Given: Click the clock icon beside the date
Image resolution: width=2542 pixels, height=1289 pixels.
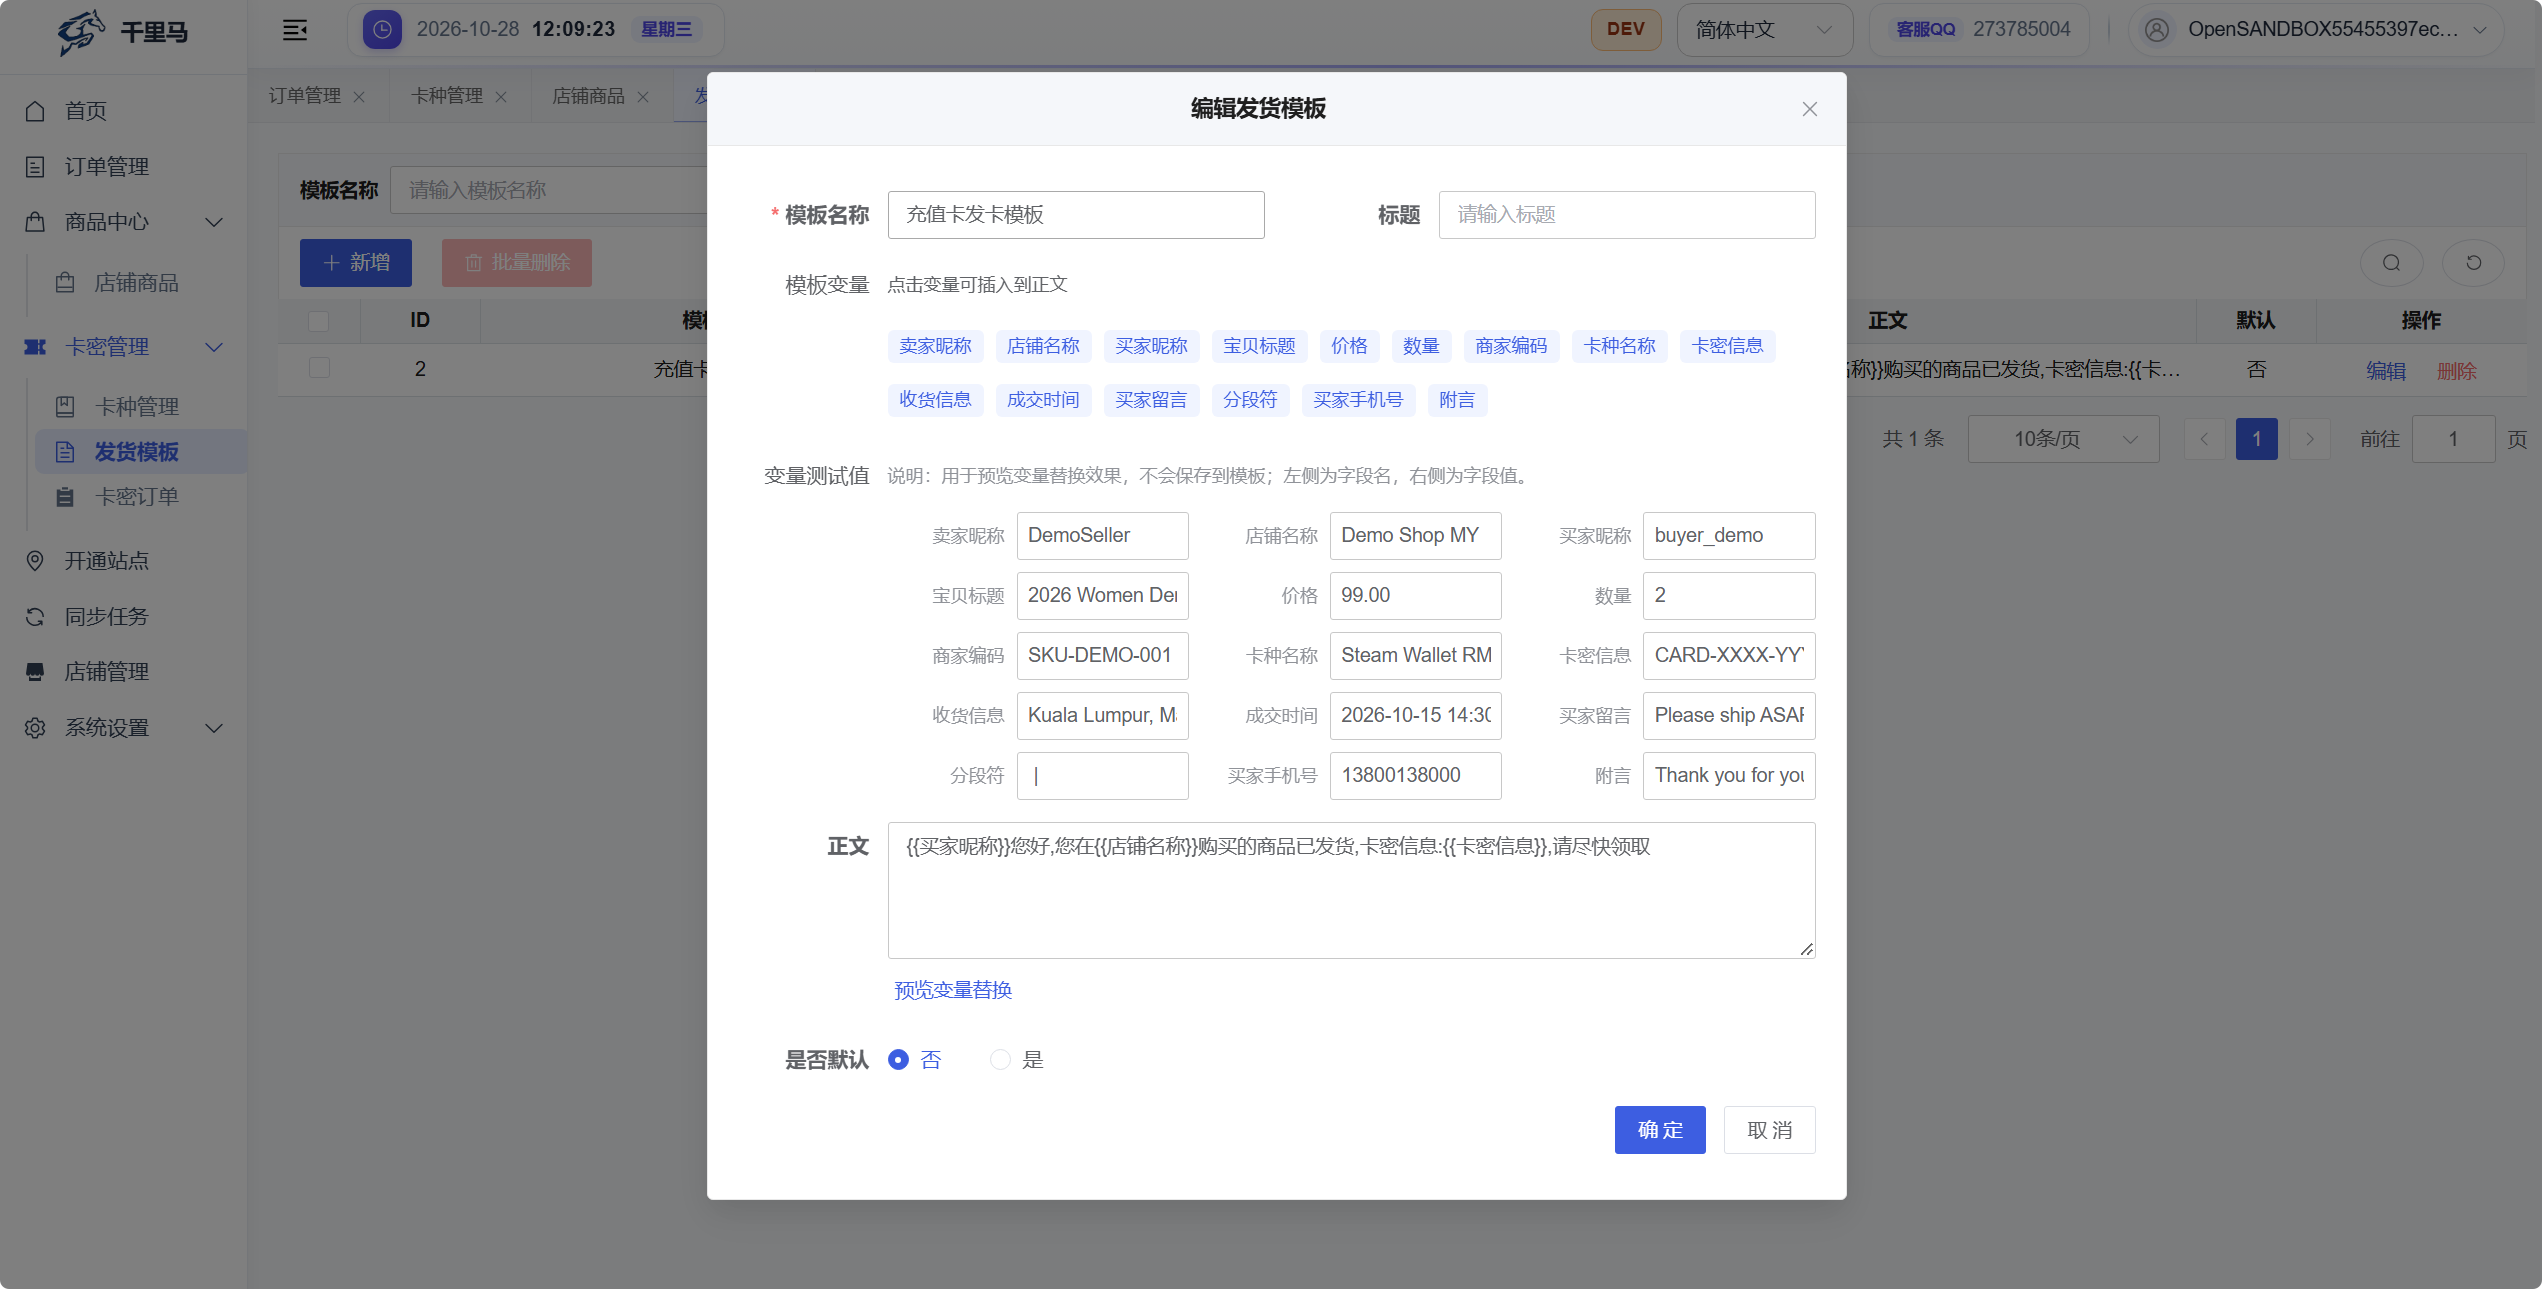Looking at the screenshot, I should 382,30.
